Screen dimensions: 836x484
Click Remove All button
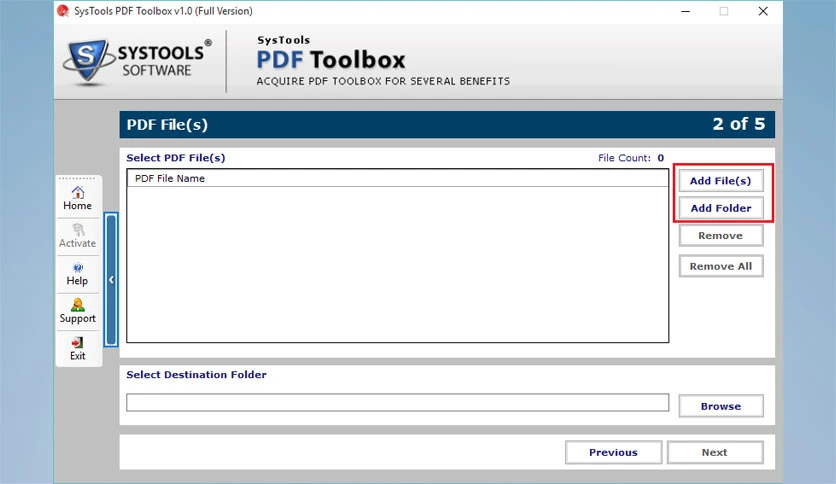coord(721,266)
